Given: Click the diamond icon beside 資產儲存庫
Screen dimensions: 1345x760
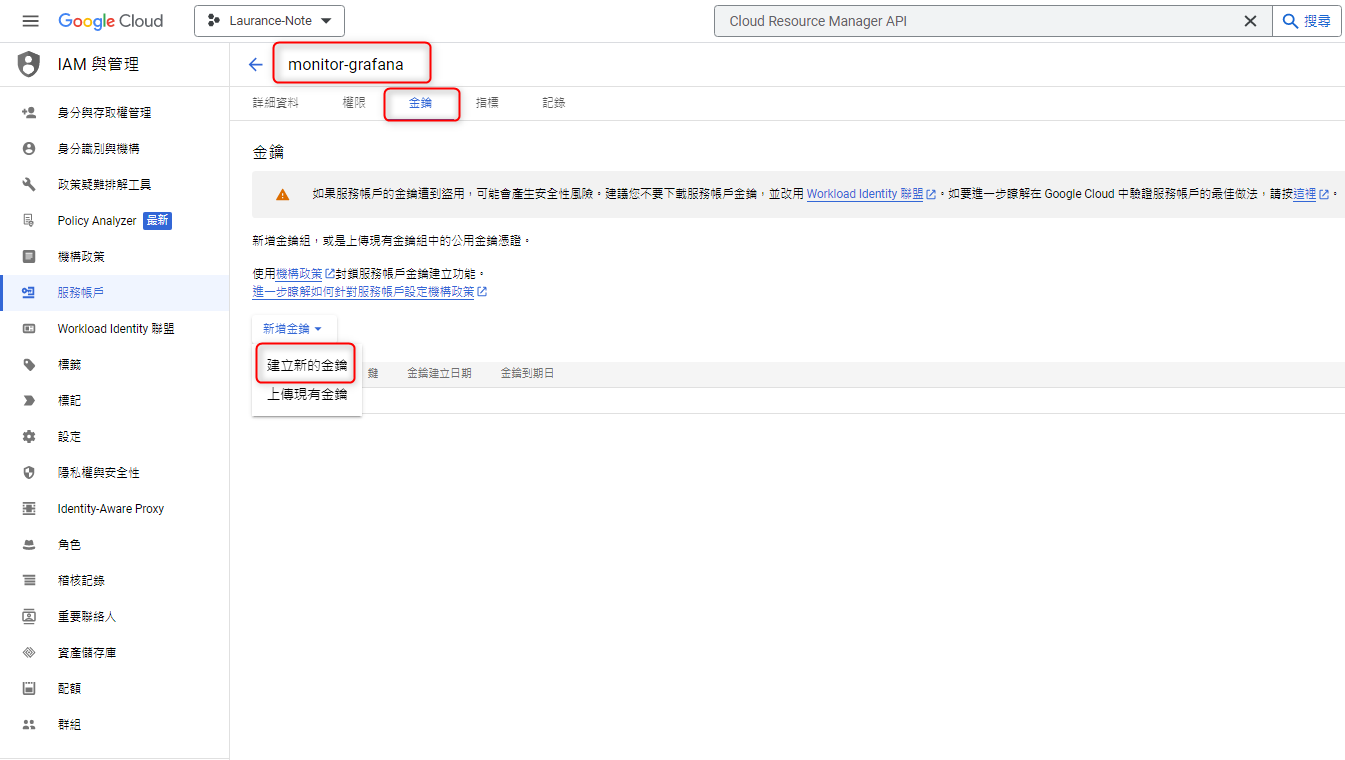Looking at the screenshot, I should pyautogui.click(x=29, y=653).
